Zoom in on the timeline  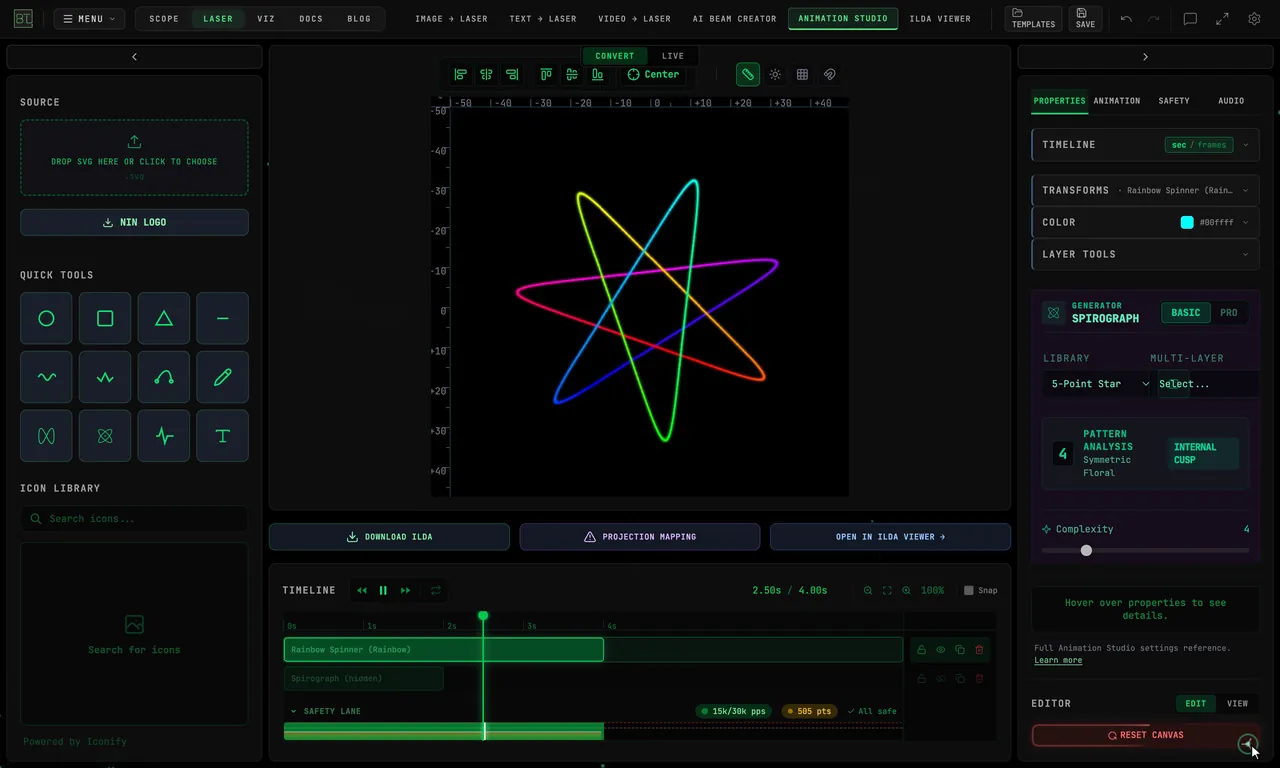point(906,591)
